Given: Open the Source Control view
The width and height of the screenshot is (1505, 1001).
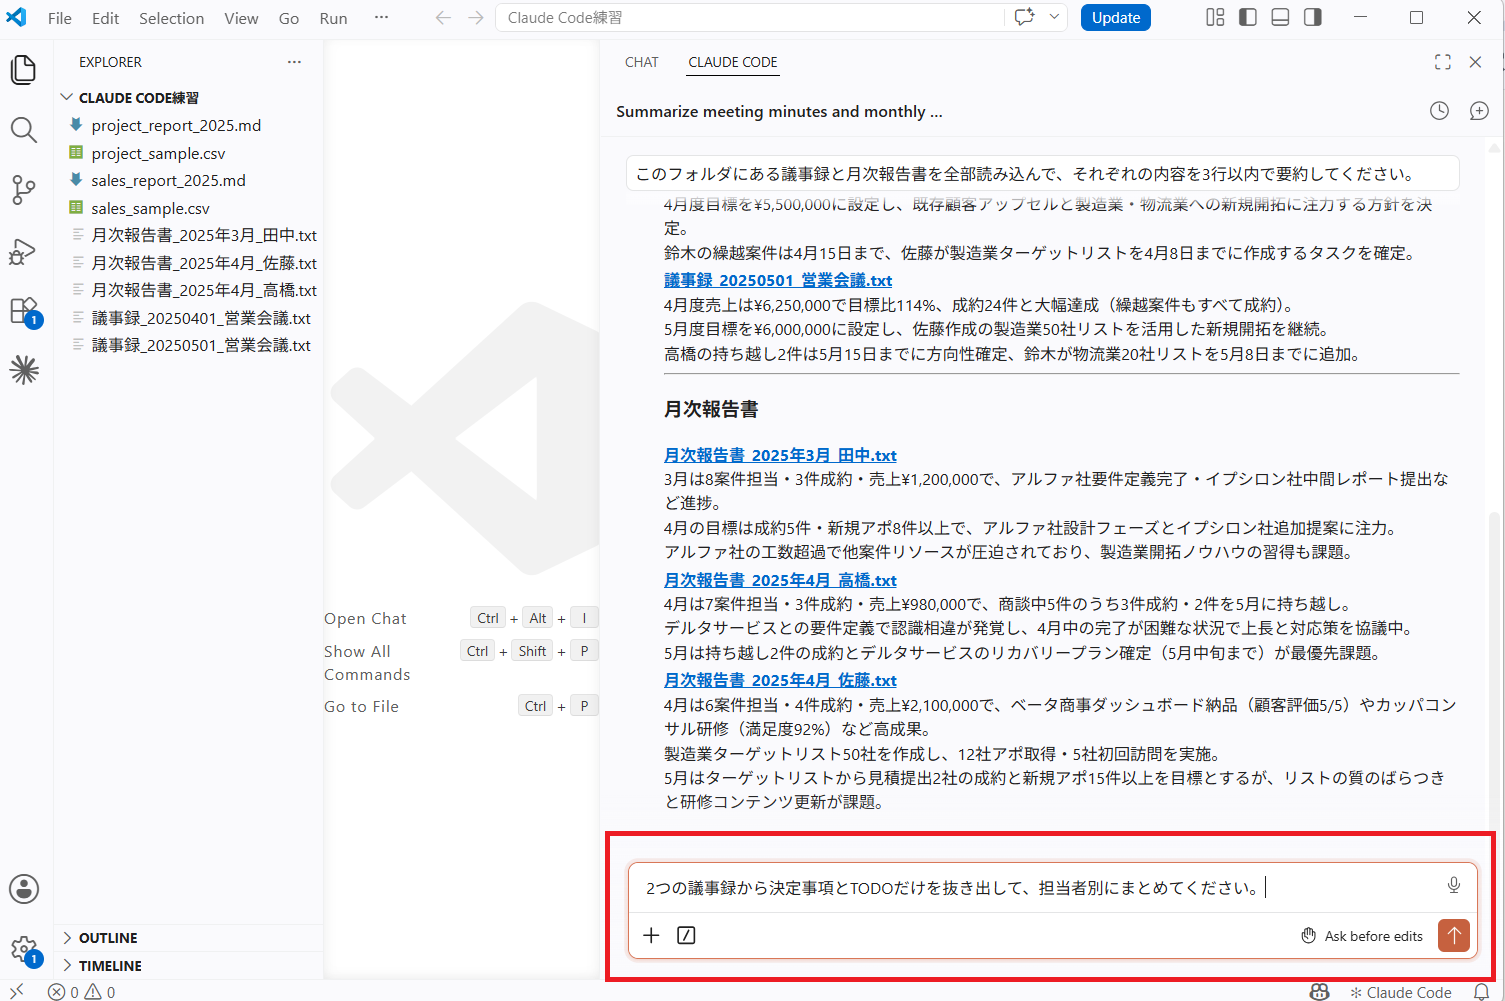Looking at the screenshot, I should tap(24, 190).
